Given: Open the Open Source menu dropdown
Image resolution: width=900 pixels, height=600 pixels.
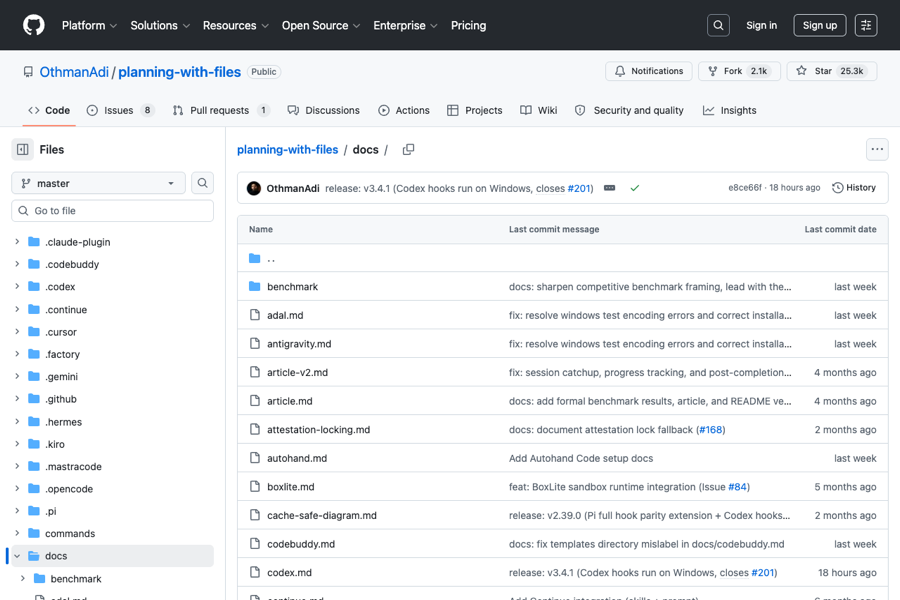Looking at the screenshot, I should tap(321, 25).
